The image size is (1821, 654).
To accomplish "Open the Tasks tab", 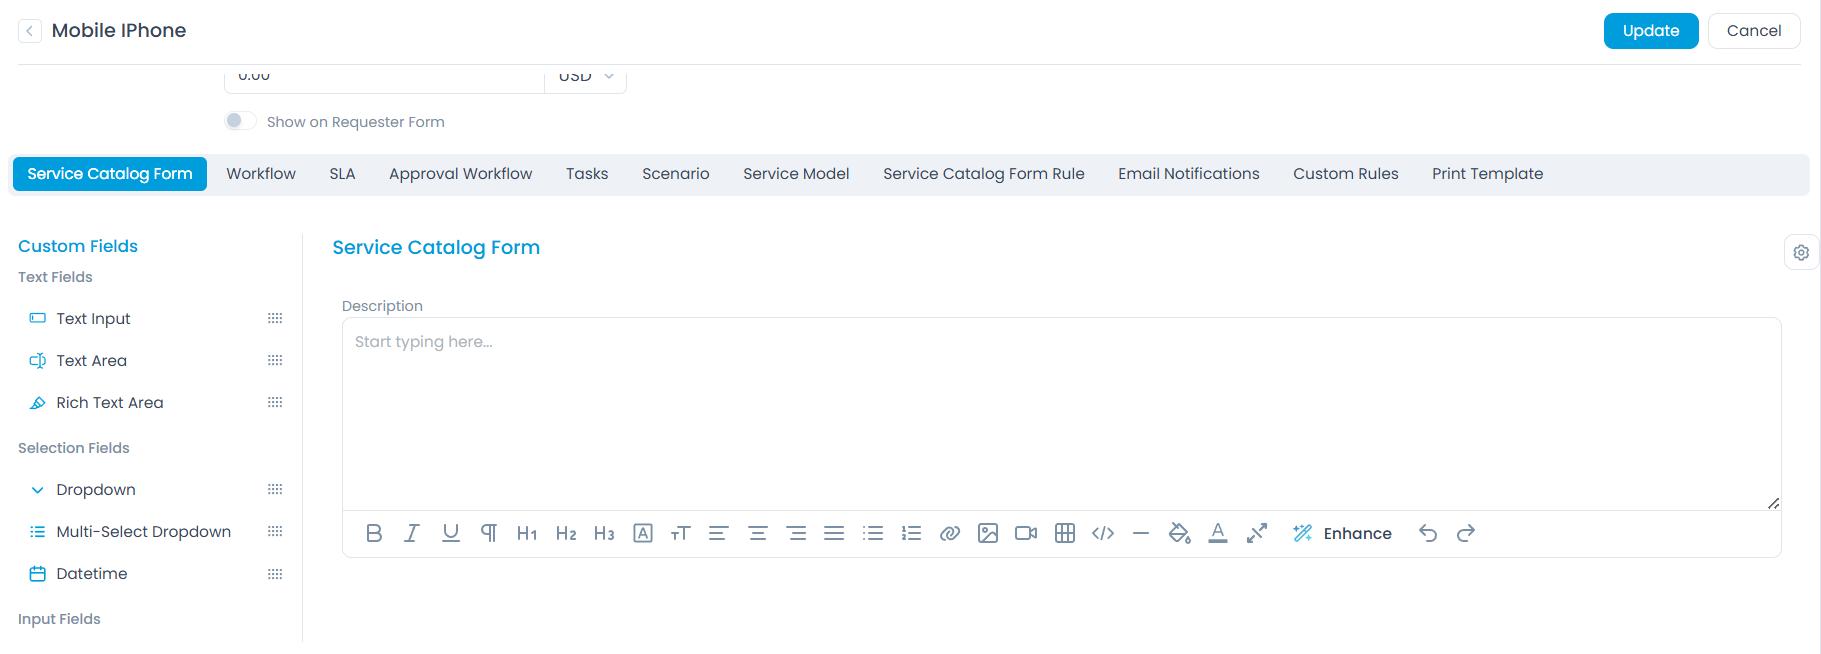I will click(587, 174).
